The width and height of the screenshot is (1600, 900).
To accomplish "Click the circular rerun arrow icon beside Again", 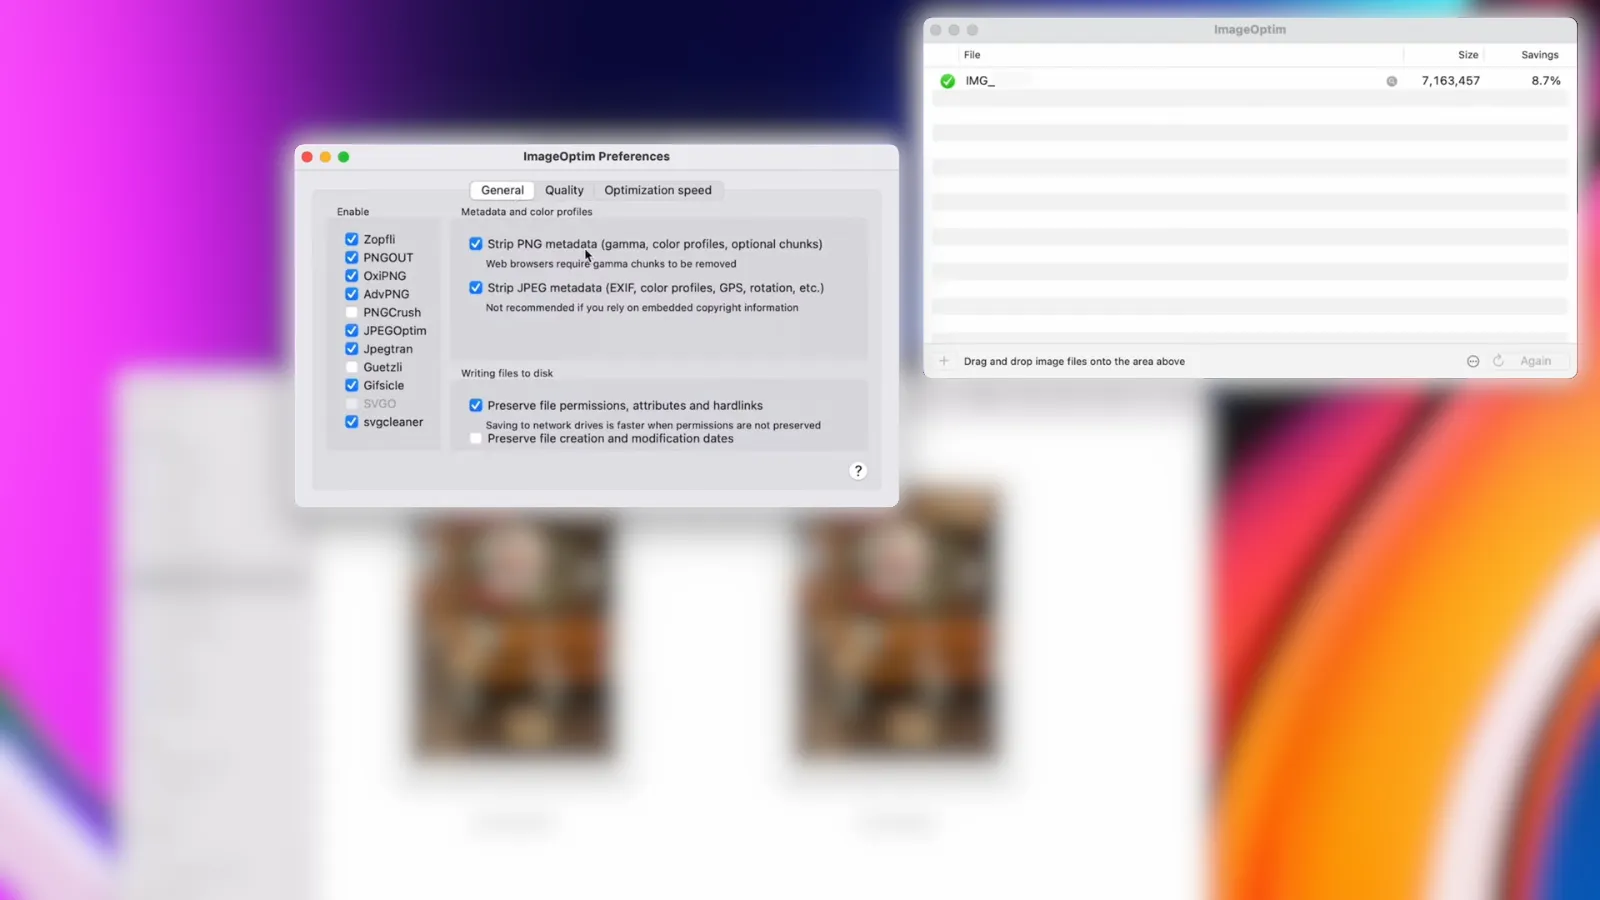I will tap(1498, 361).
